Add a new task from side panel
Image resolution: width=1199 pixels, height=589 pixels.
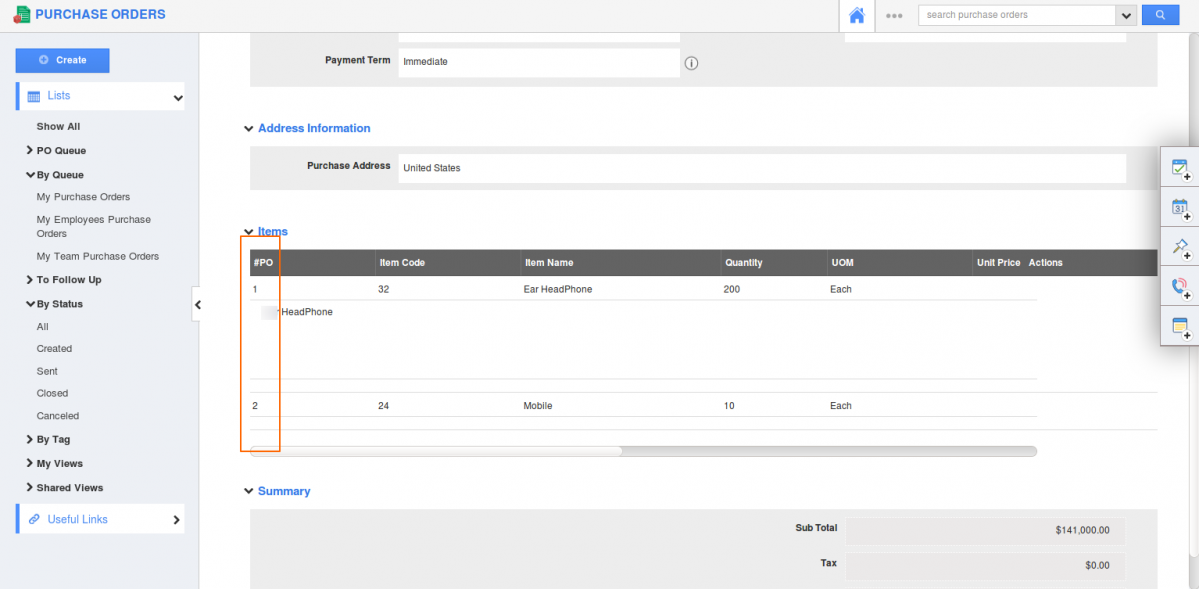(1180, 169)
